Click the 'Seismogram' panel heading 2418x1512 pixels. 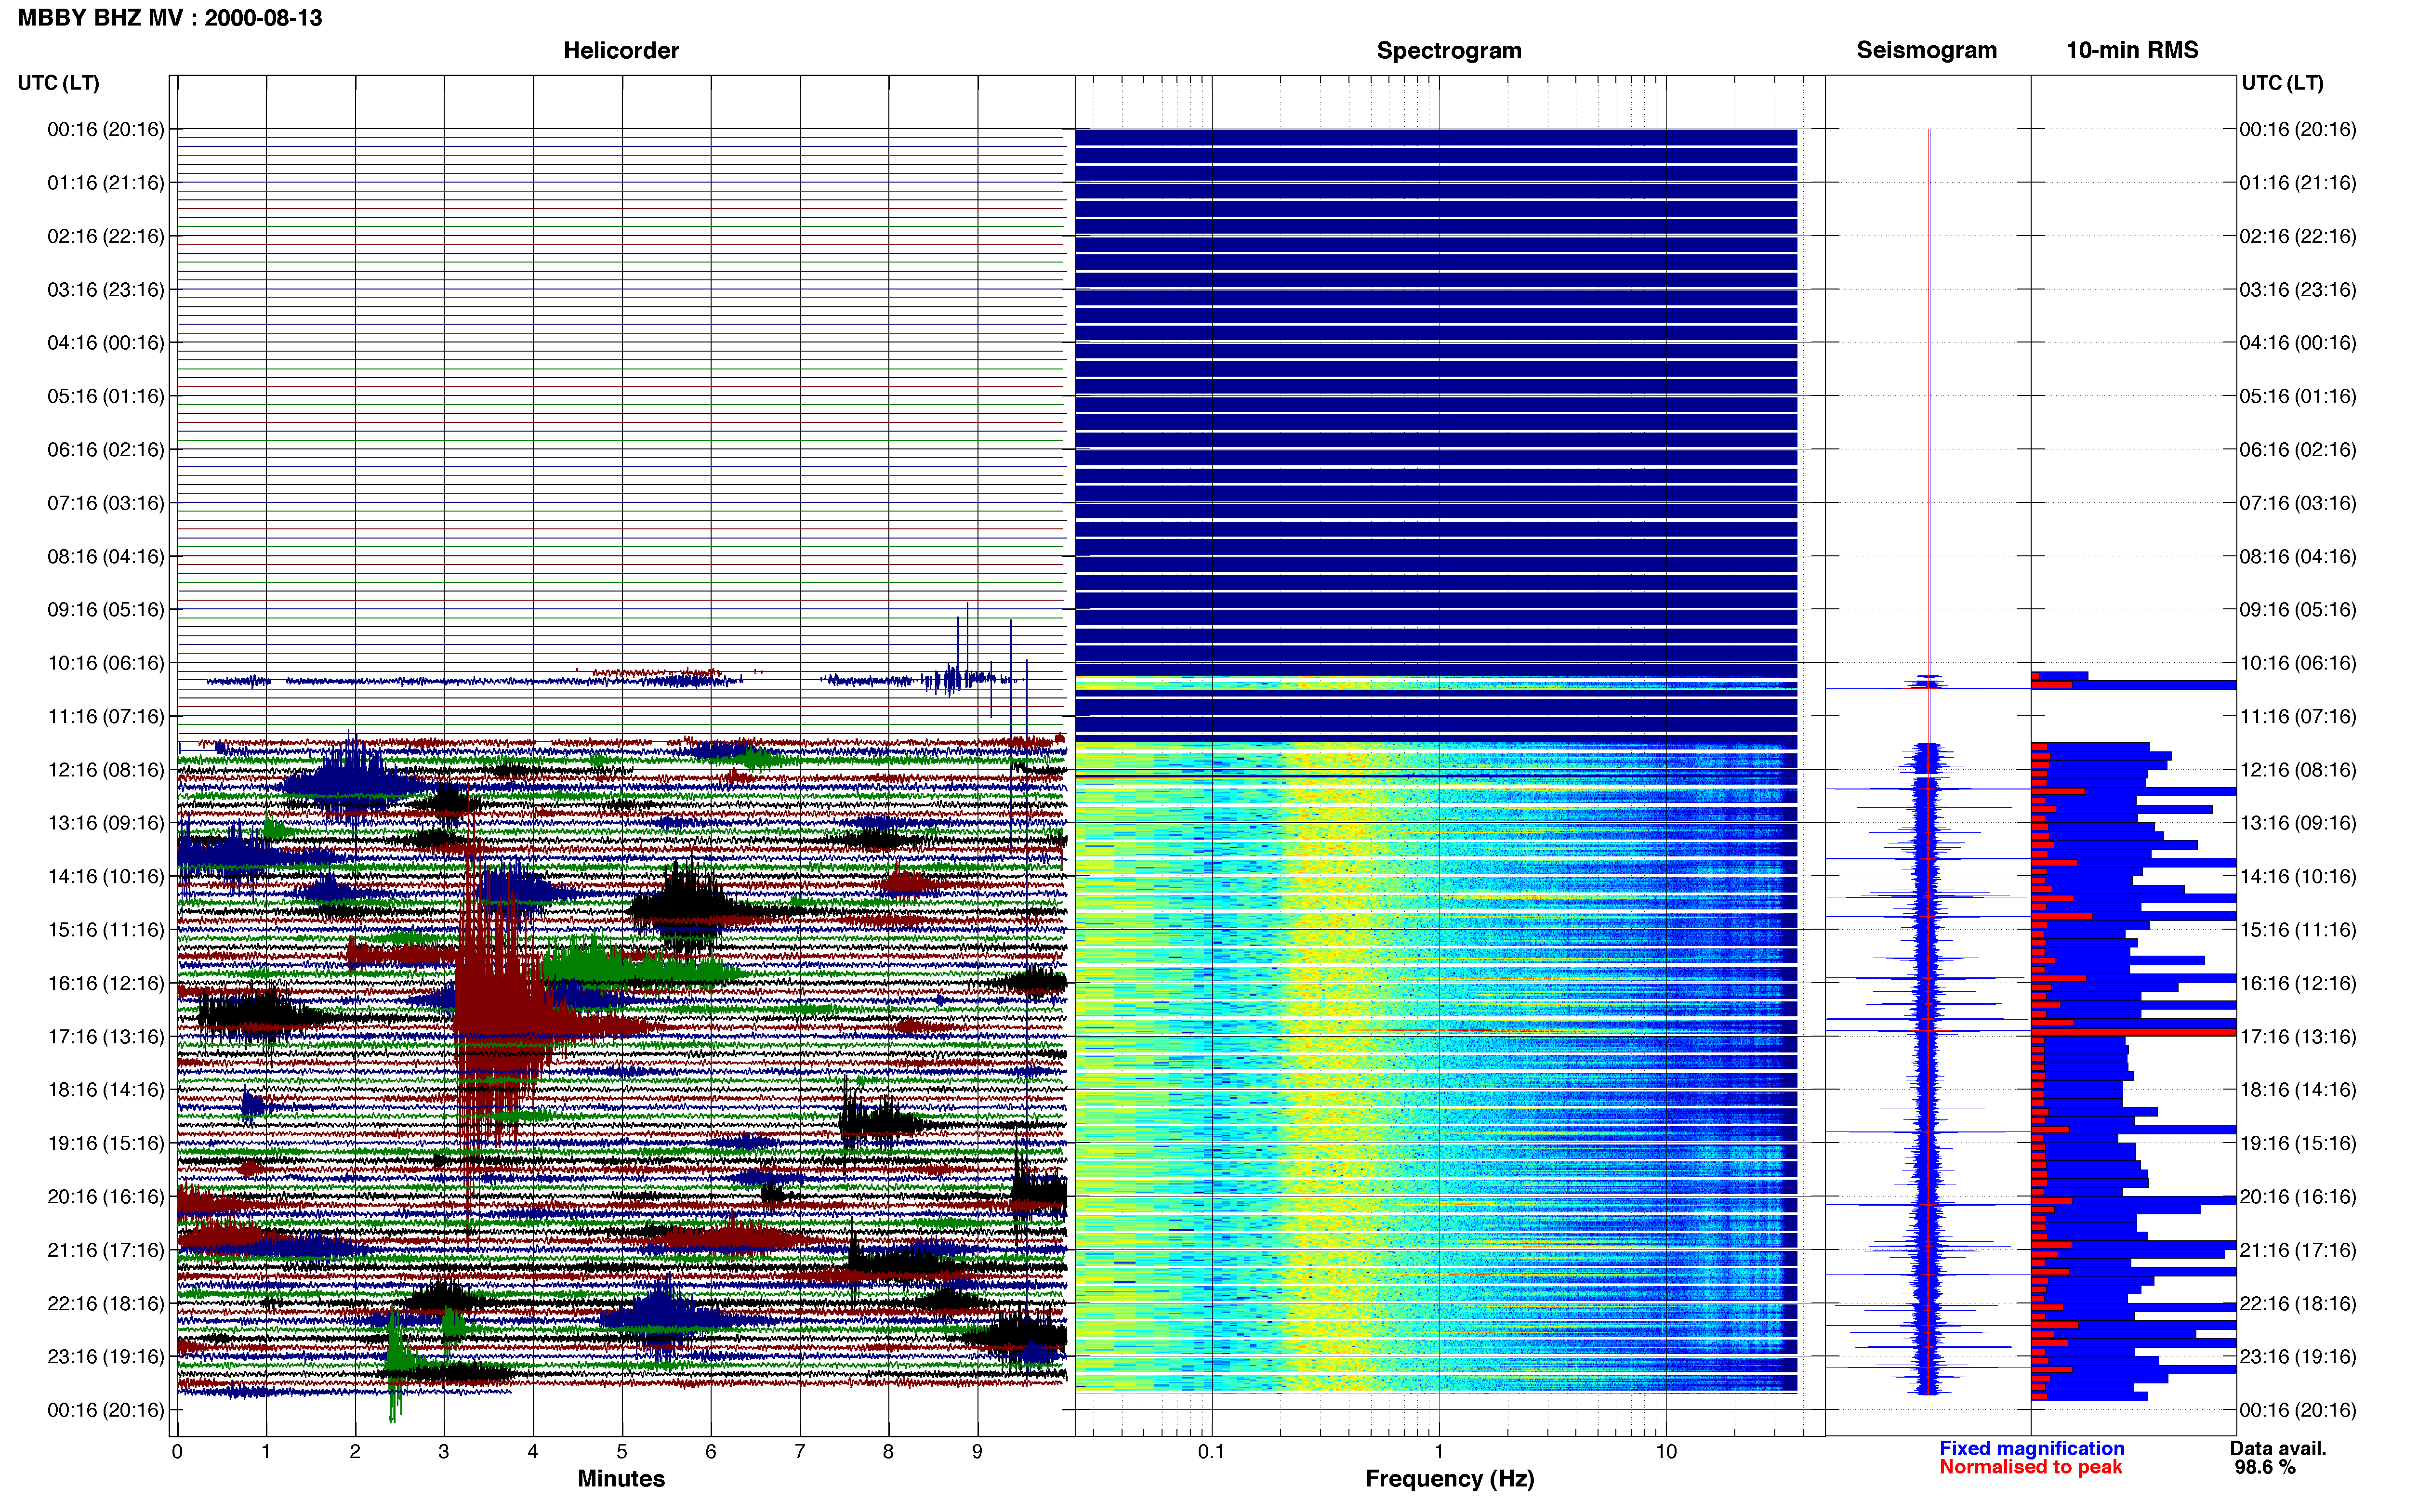tap(1927, 50)
